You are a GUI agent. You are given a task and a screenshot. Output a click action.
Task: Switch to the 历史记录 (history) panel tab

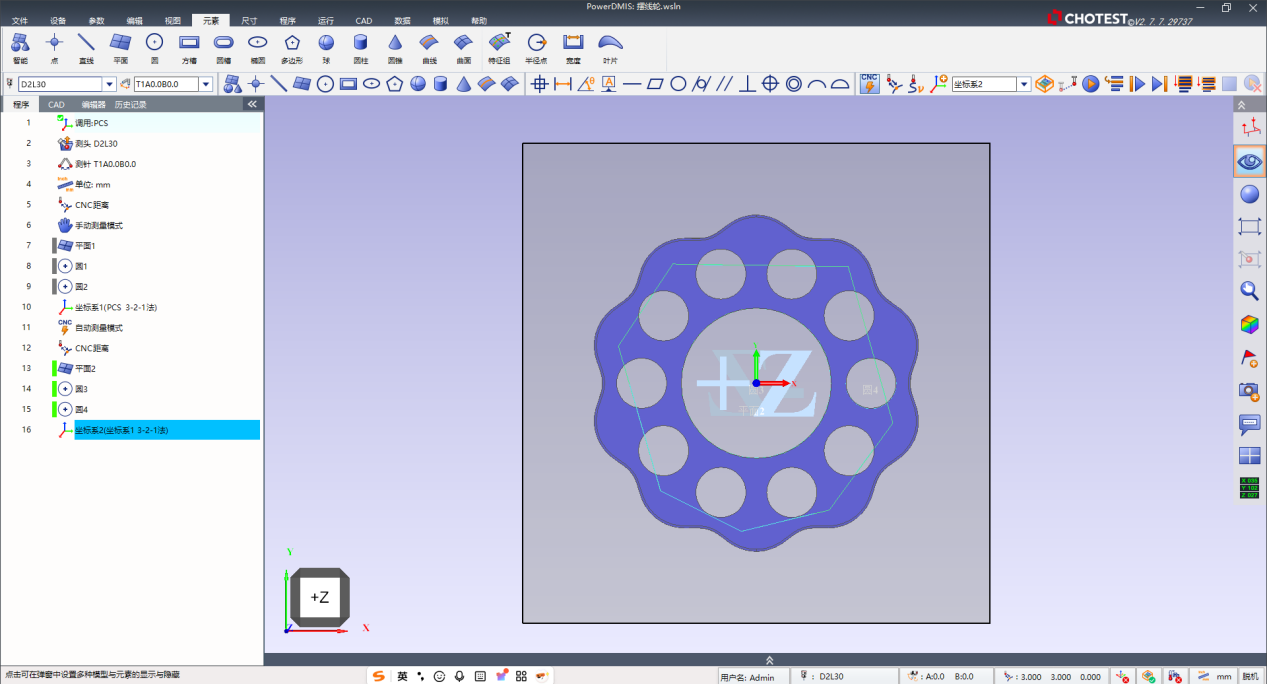coord(130,104)
